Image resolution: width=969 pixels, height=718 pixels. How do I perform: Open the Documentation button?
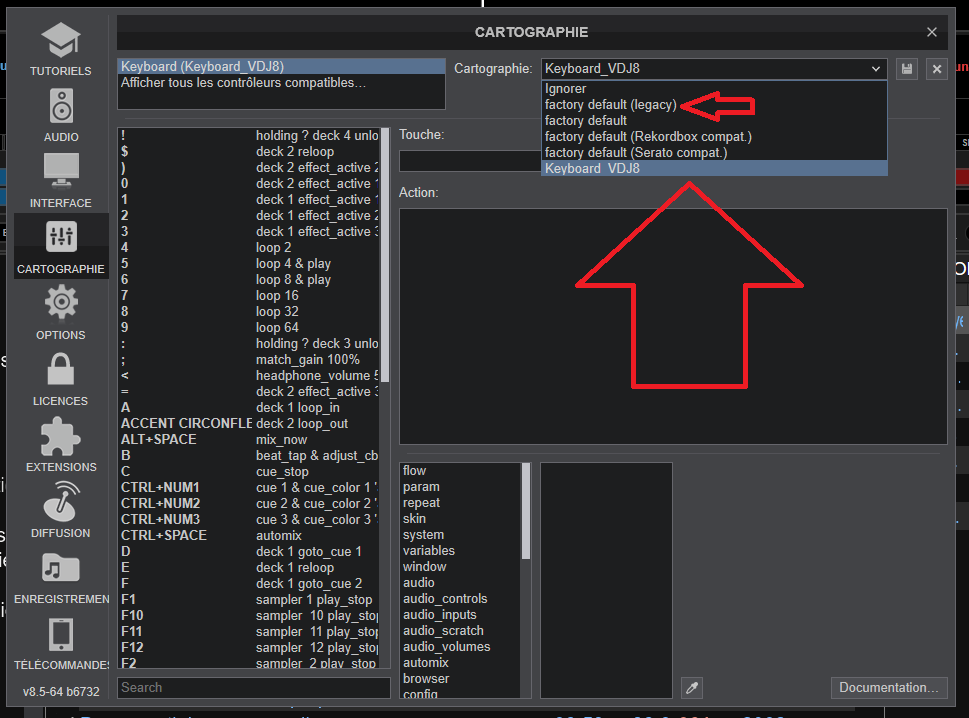[889, 688]
